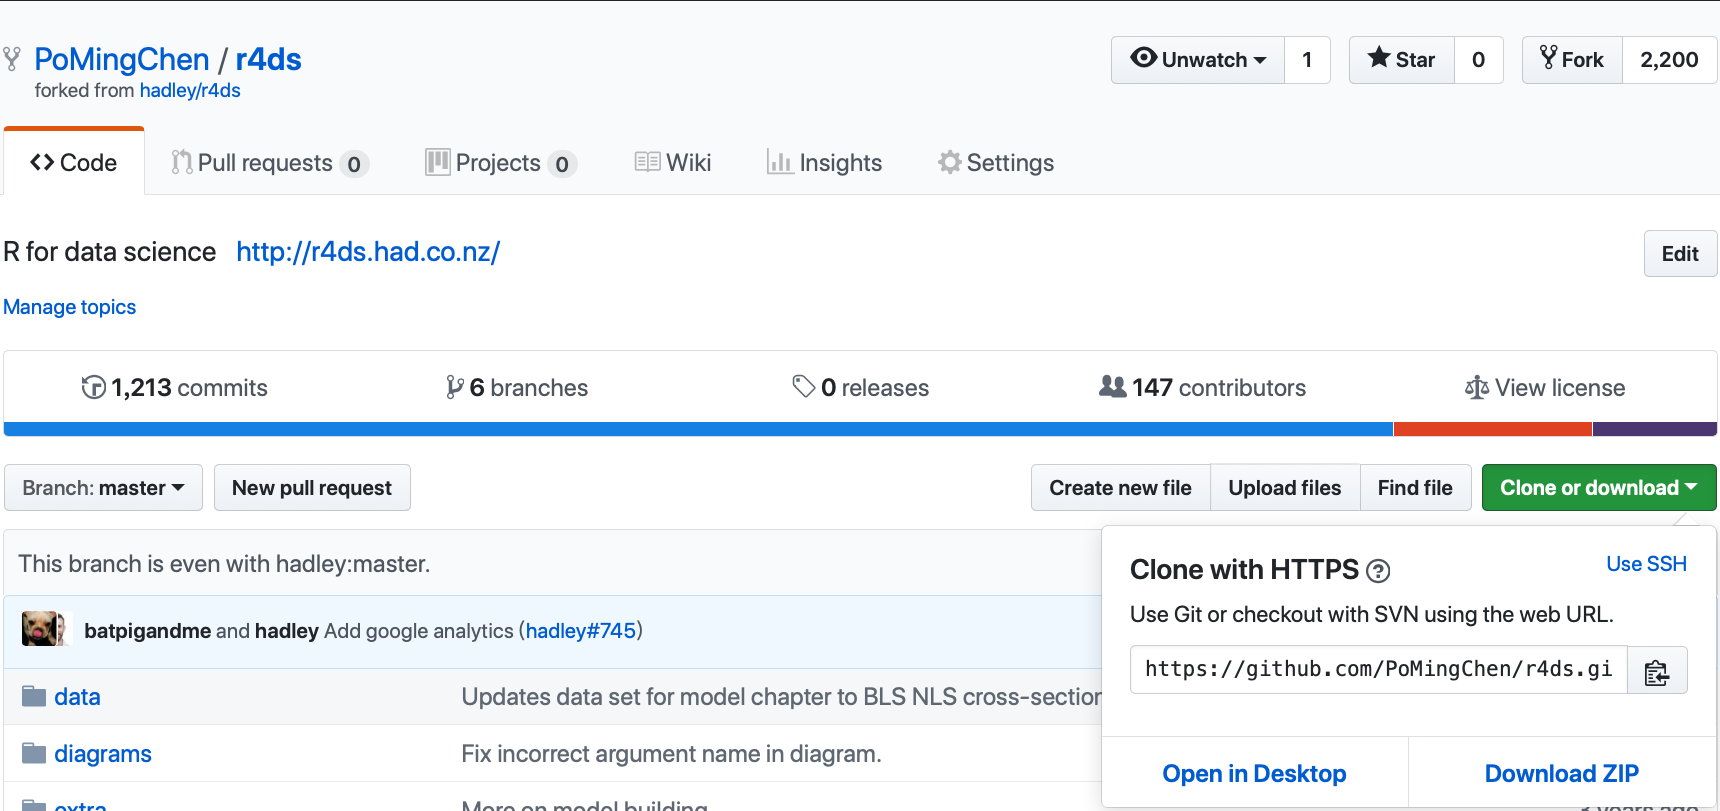Viewport: 1720px width, 811px height.
Task: Click Manage topics link
Action: [x=69, y=307]
